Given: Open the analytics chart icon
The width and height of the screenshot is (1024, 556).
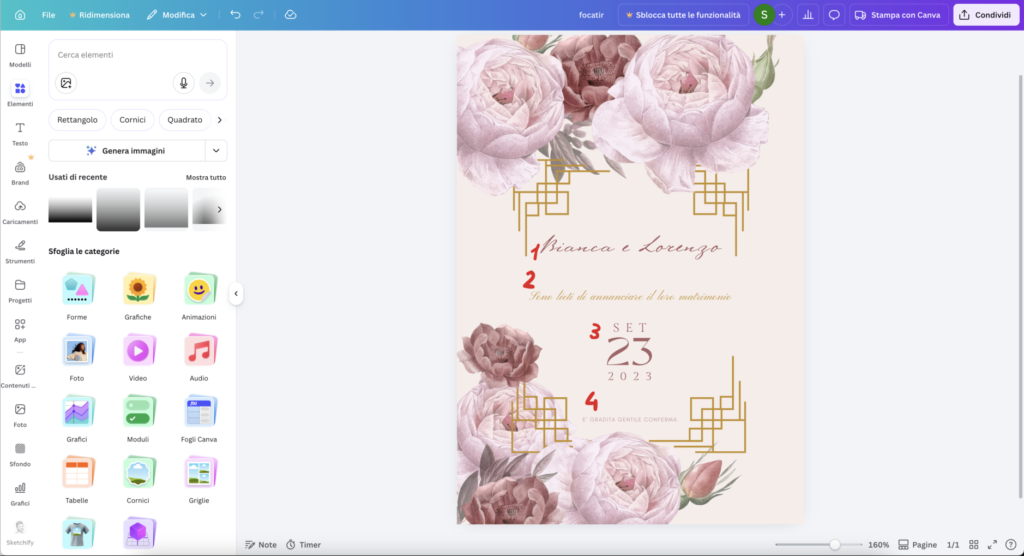Looking at the screenshot, I should (x=808, y=14).
